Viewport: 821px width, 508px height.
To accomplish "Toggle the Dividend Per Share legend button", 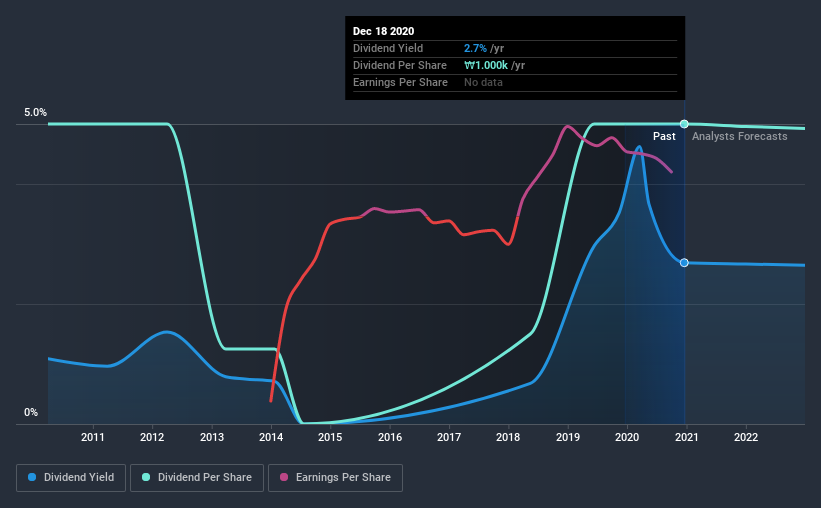I will click(197, 478).
